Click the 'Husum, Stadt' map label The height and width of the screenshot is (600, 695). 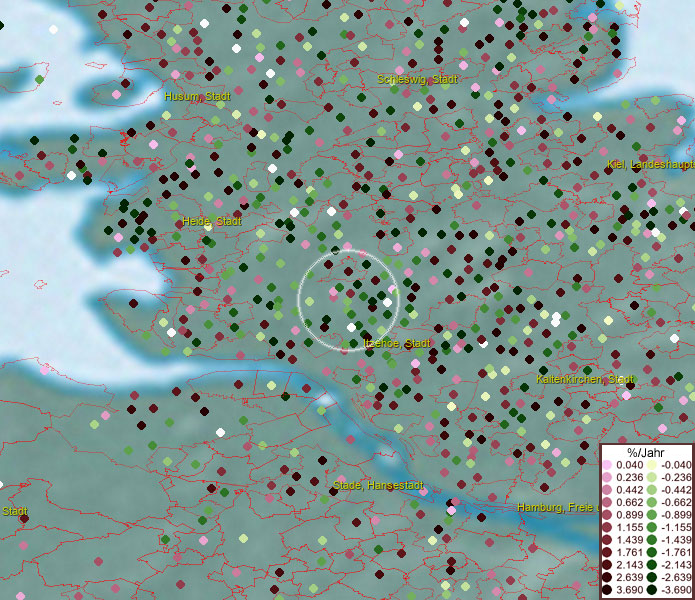(197, 96)
